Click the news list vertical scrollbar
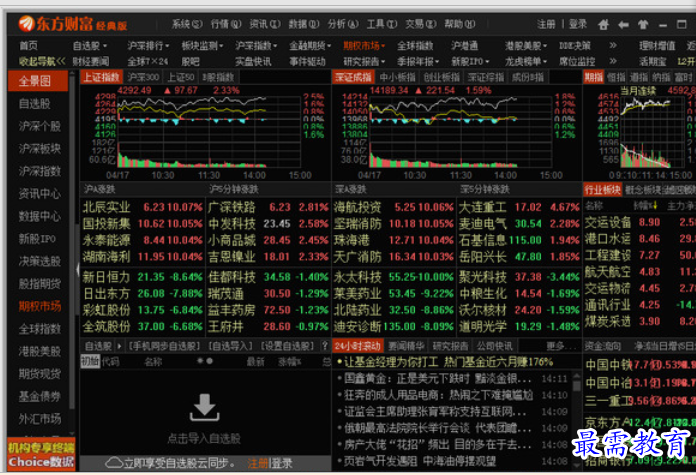 577,420
